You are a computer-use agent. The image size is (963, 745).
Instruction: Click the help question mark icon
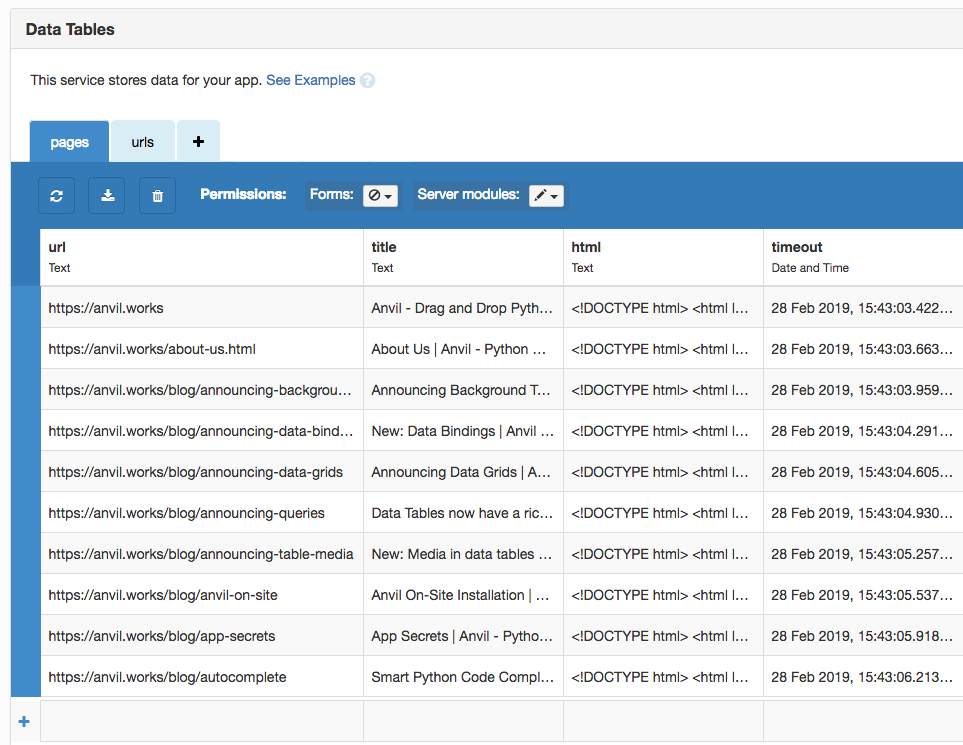click(367, 81)
